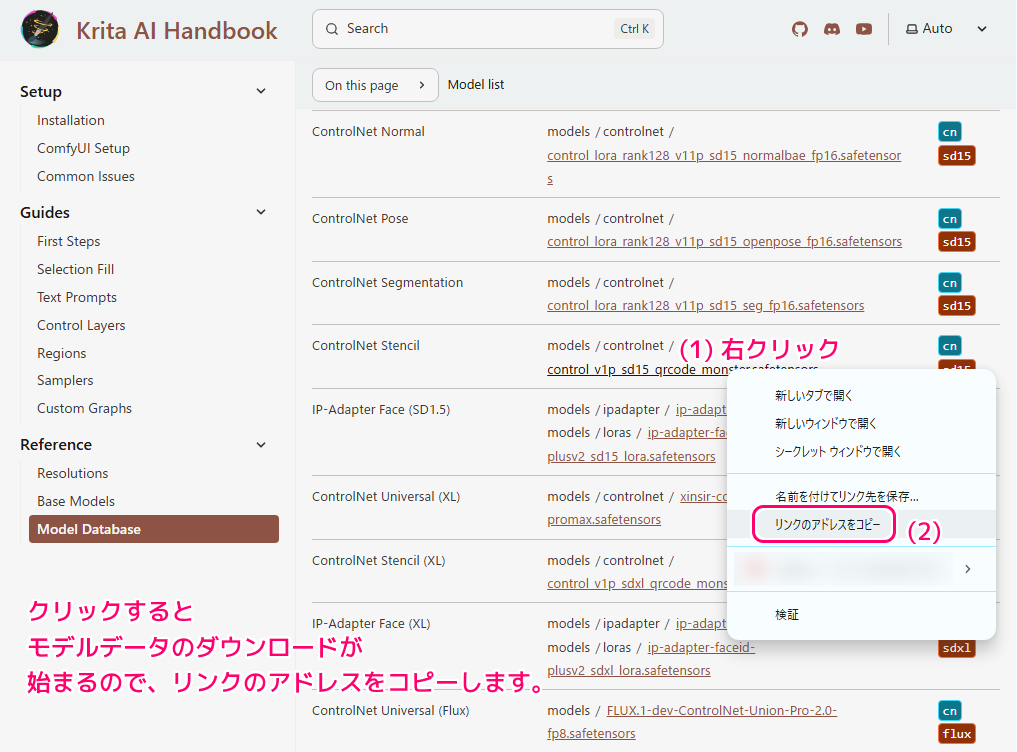Click cn badge in ControlNet Normal row
Viewport: 1017px width, 752px height.
click(950, 132)
